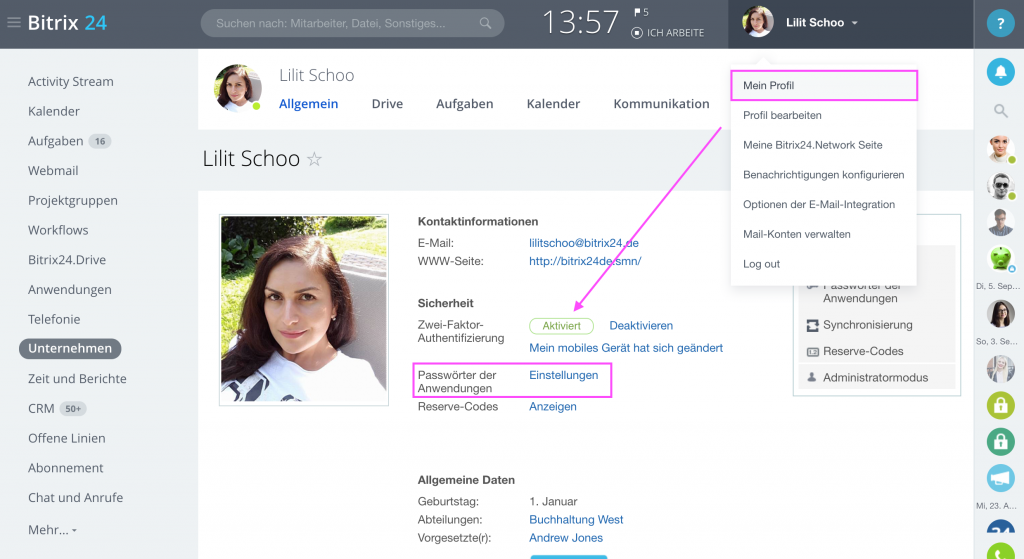
Task: Click Mein mobiles Gerät hat sich geändert
Action: tap(626, 348)
